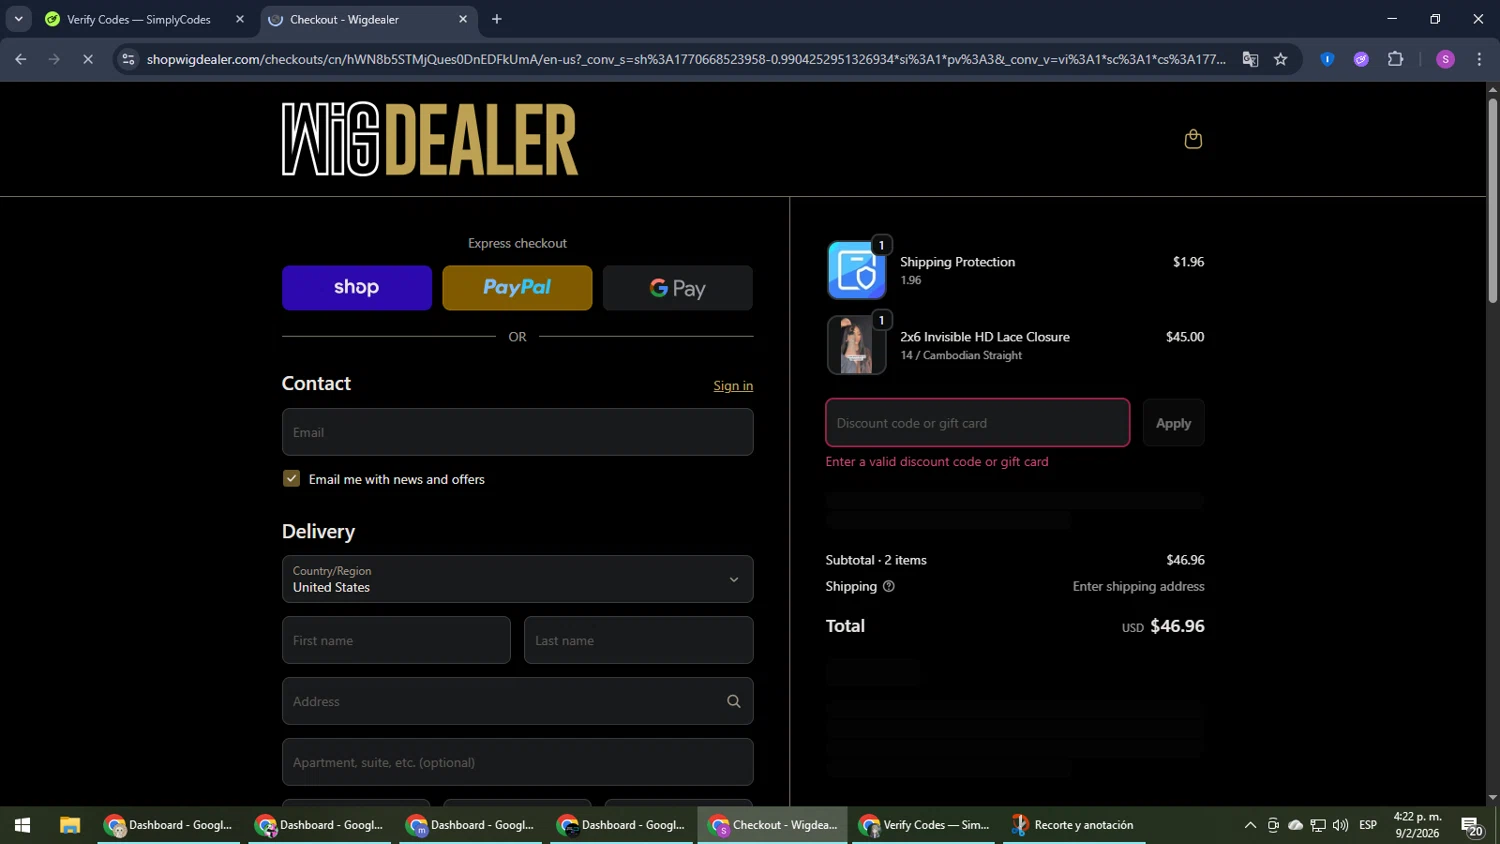The image size is (1500, 844).
Task: Click the 'Enter shipping address' text
Action: click(1138, 587)
